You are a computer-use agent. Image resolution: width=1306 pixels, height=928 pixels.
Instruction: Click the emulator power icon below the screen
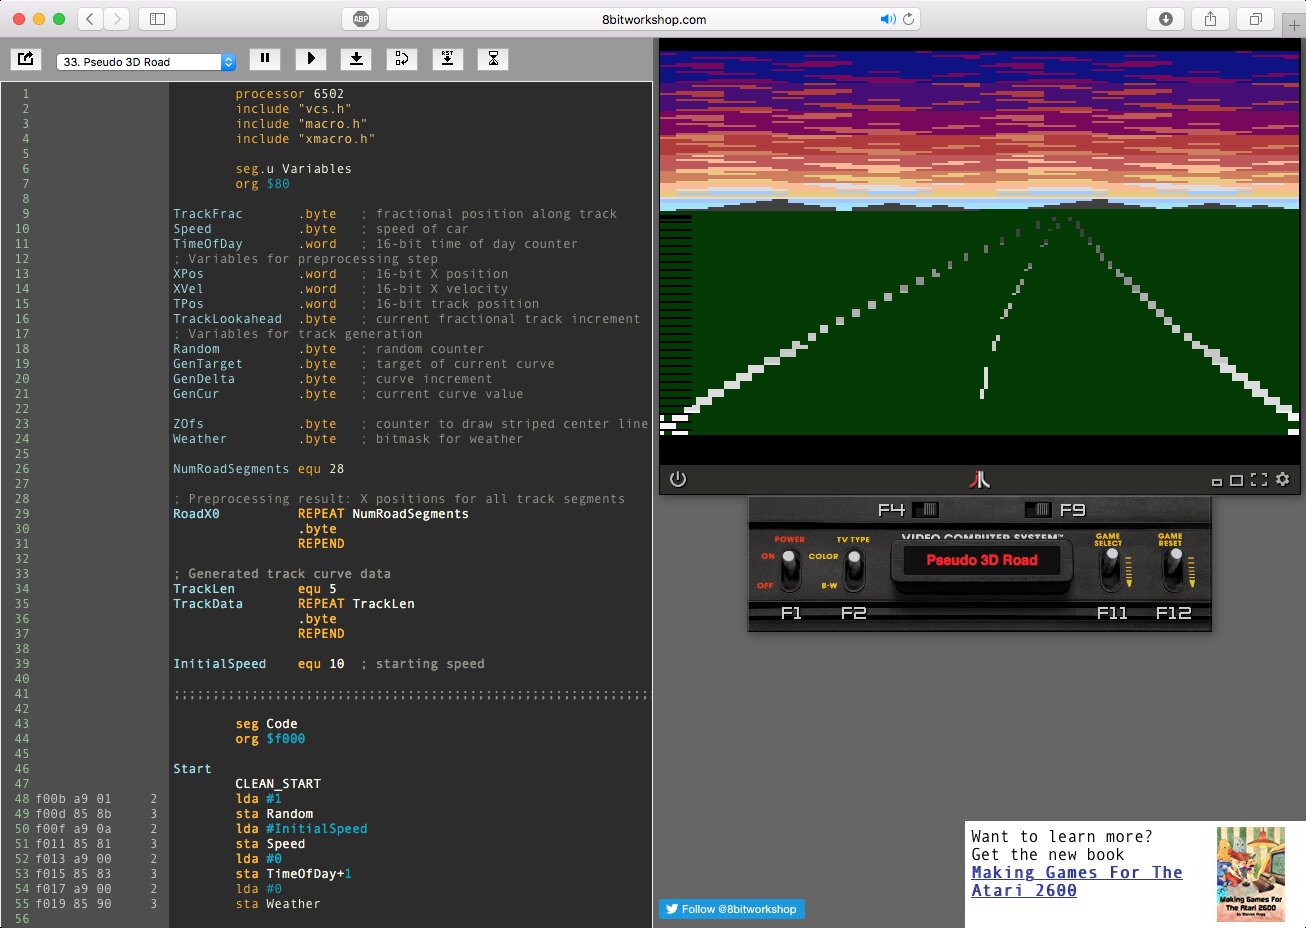[678, 479]
